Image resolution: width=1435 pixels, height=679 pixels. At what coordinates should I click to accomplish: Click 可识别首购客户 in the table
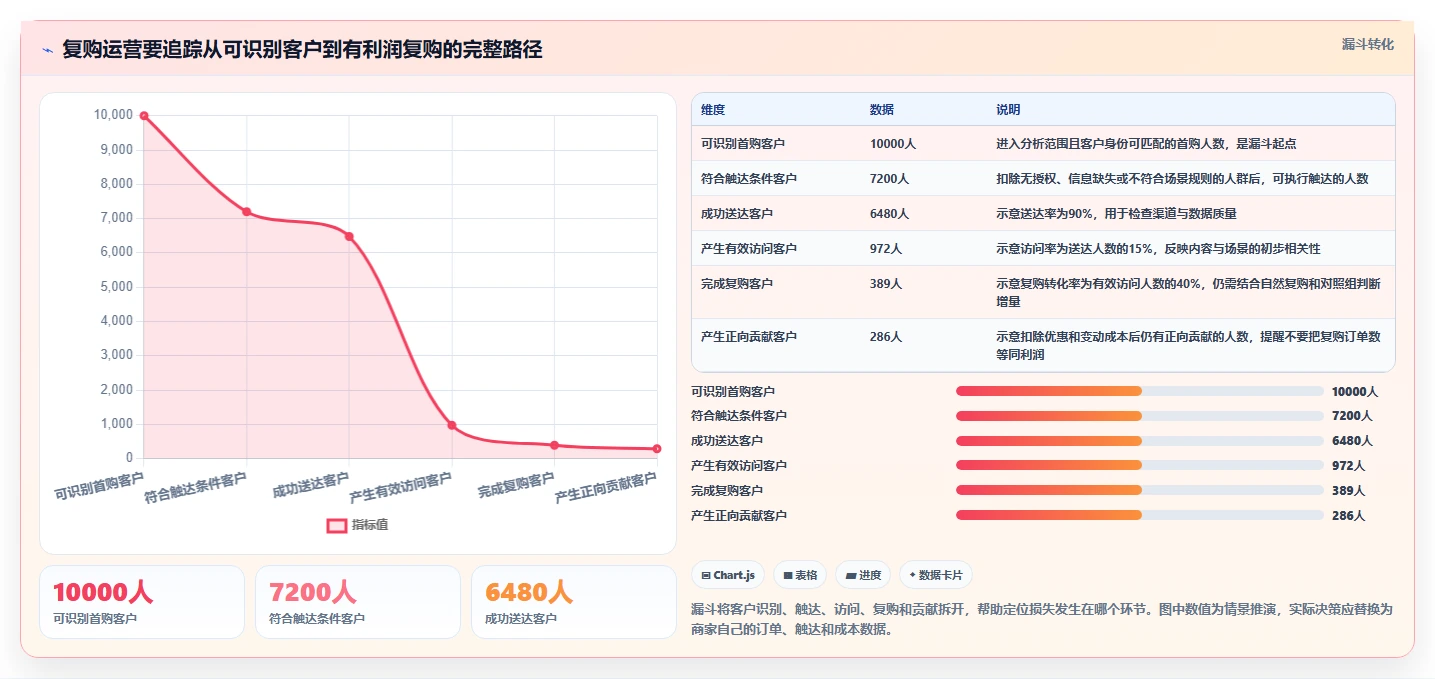click(743, 144)
